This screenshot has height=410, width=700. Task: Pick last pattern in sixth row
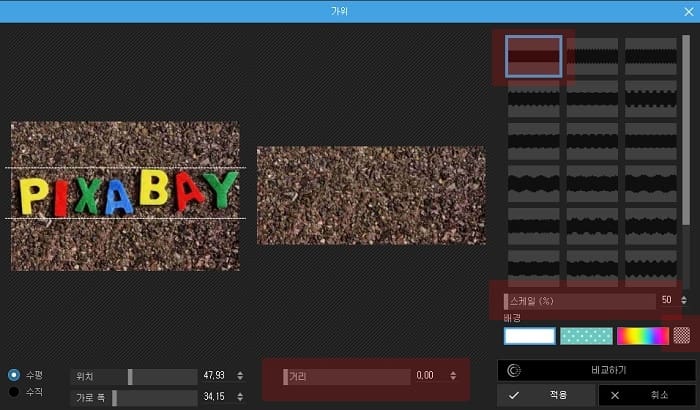pos(651,268)
